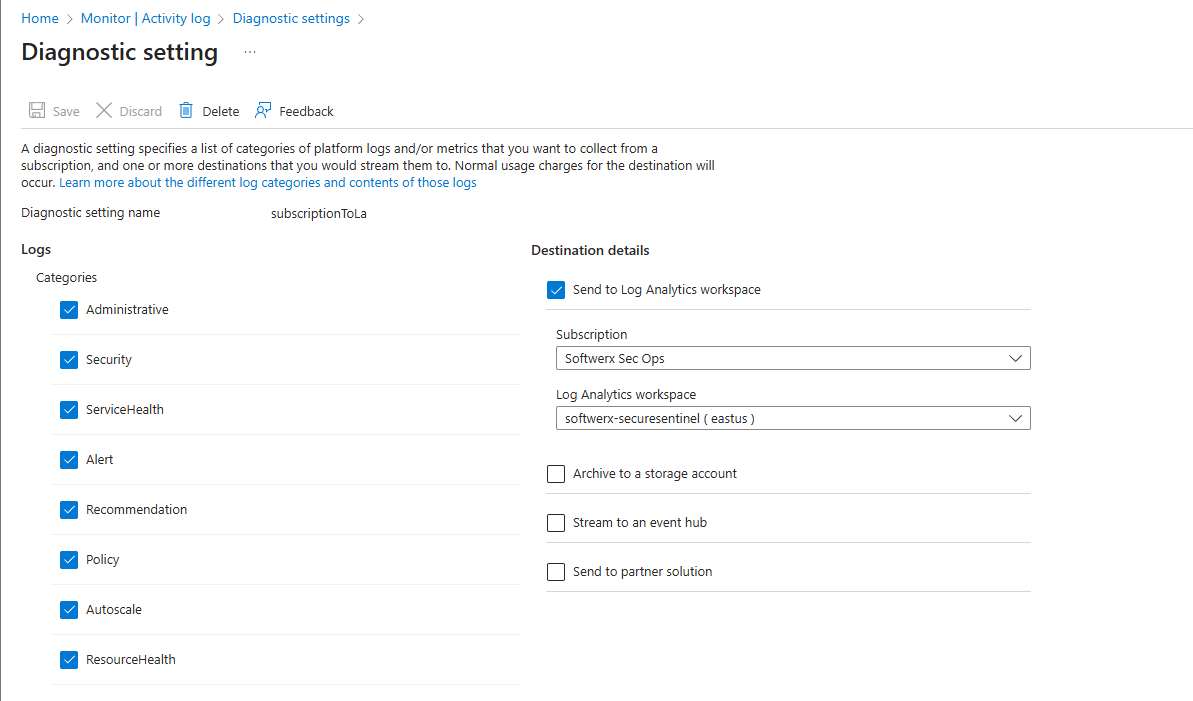Disable the ServiceHealth log category
The image size is (1193, 701).
point(69,410)
